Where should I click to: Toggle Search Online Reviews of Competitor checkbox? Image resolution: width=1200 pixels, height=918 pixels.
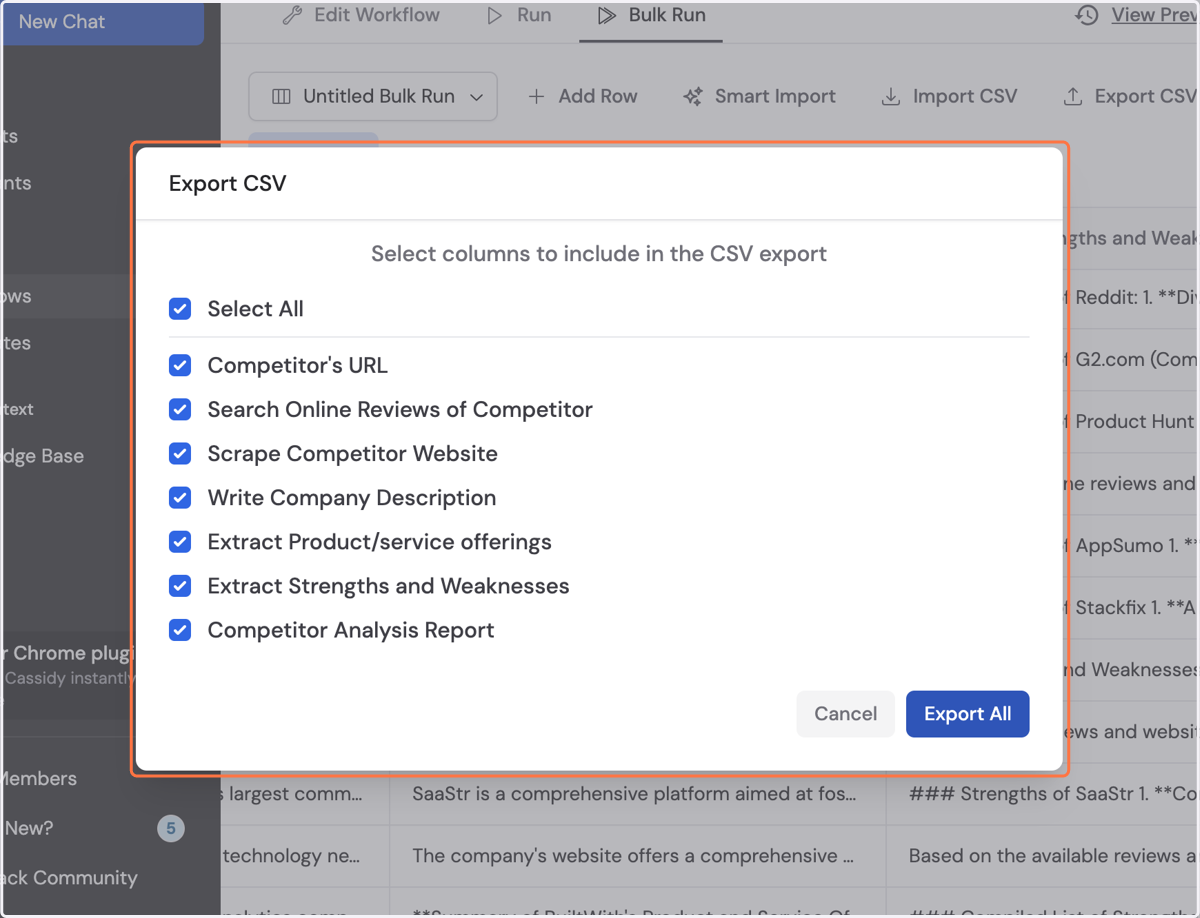click(x=180, y=409)
